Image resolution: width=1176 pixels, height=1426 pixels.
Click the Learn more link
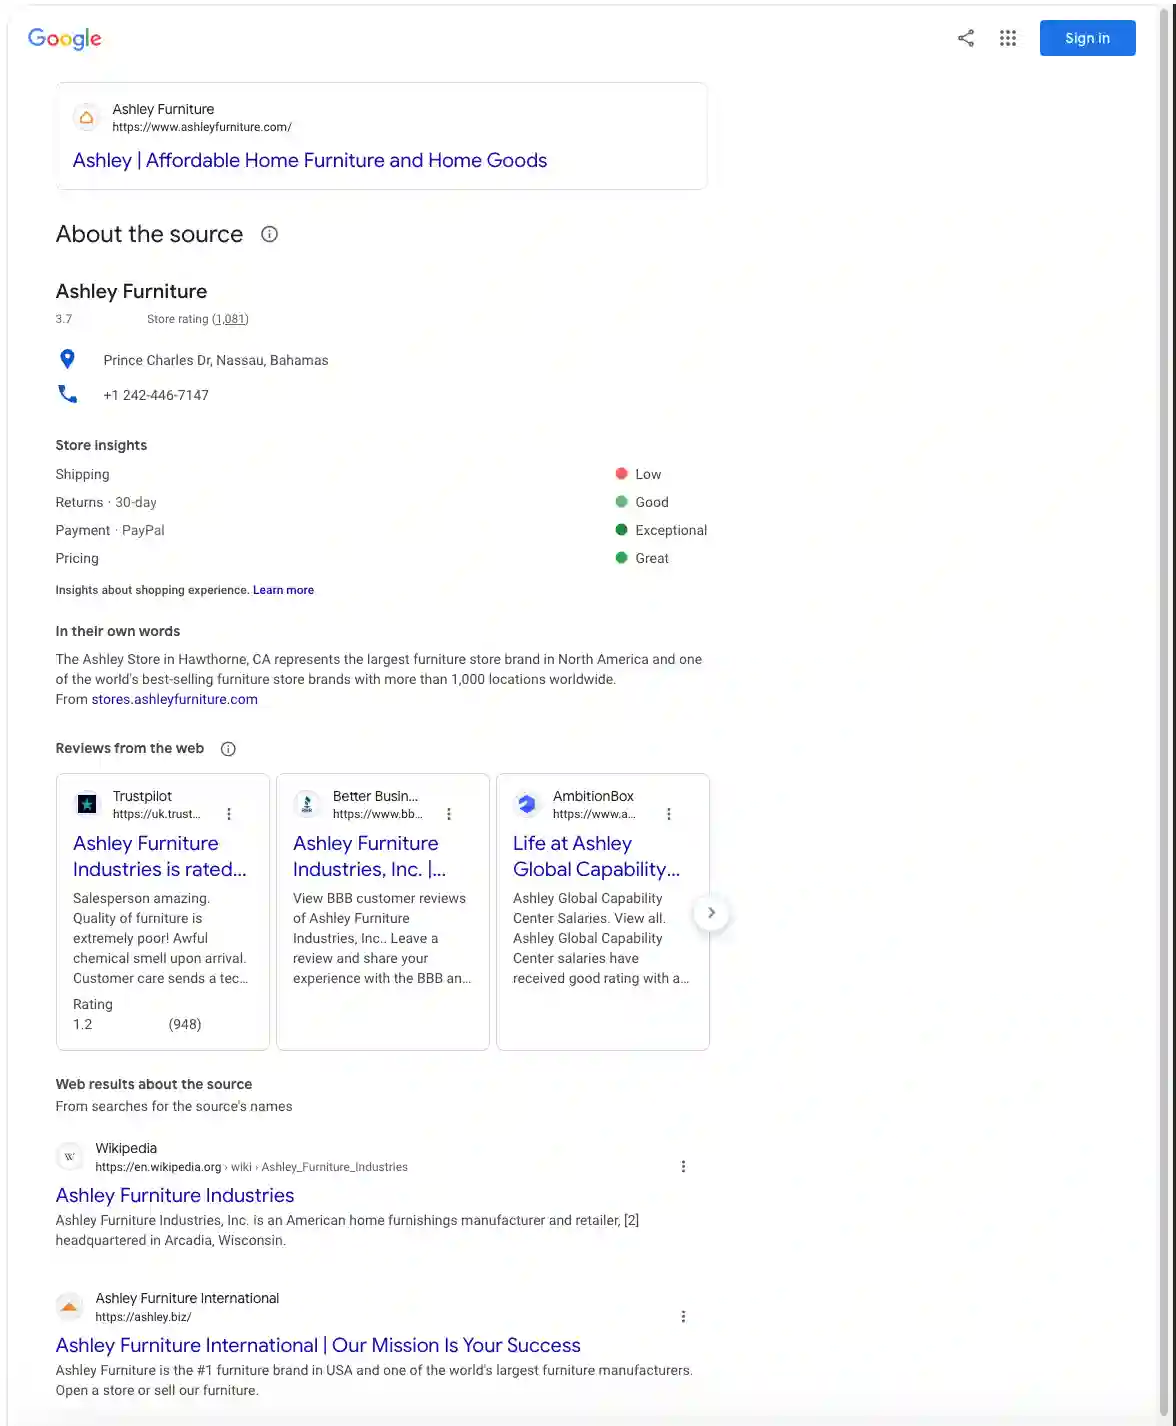pyautogui.click(x=283, y=590)
